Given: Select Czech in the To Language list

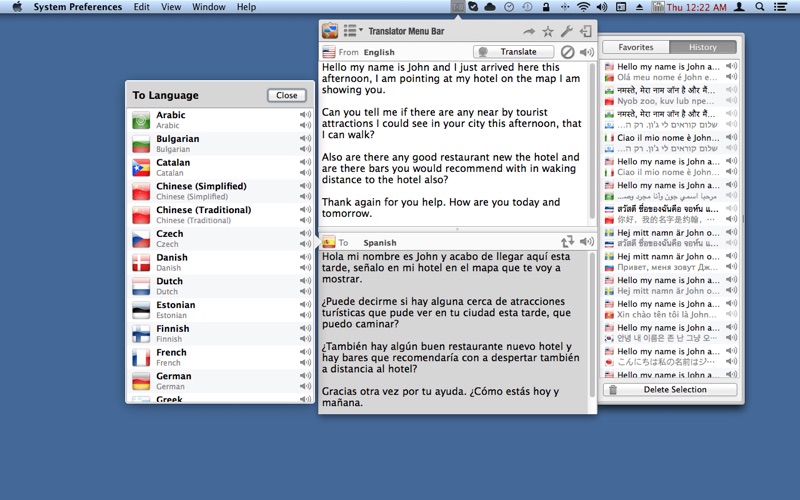Looking at the screenshot, I should pyautogui.click(x=220, y=239).
